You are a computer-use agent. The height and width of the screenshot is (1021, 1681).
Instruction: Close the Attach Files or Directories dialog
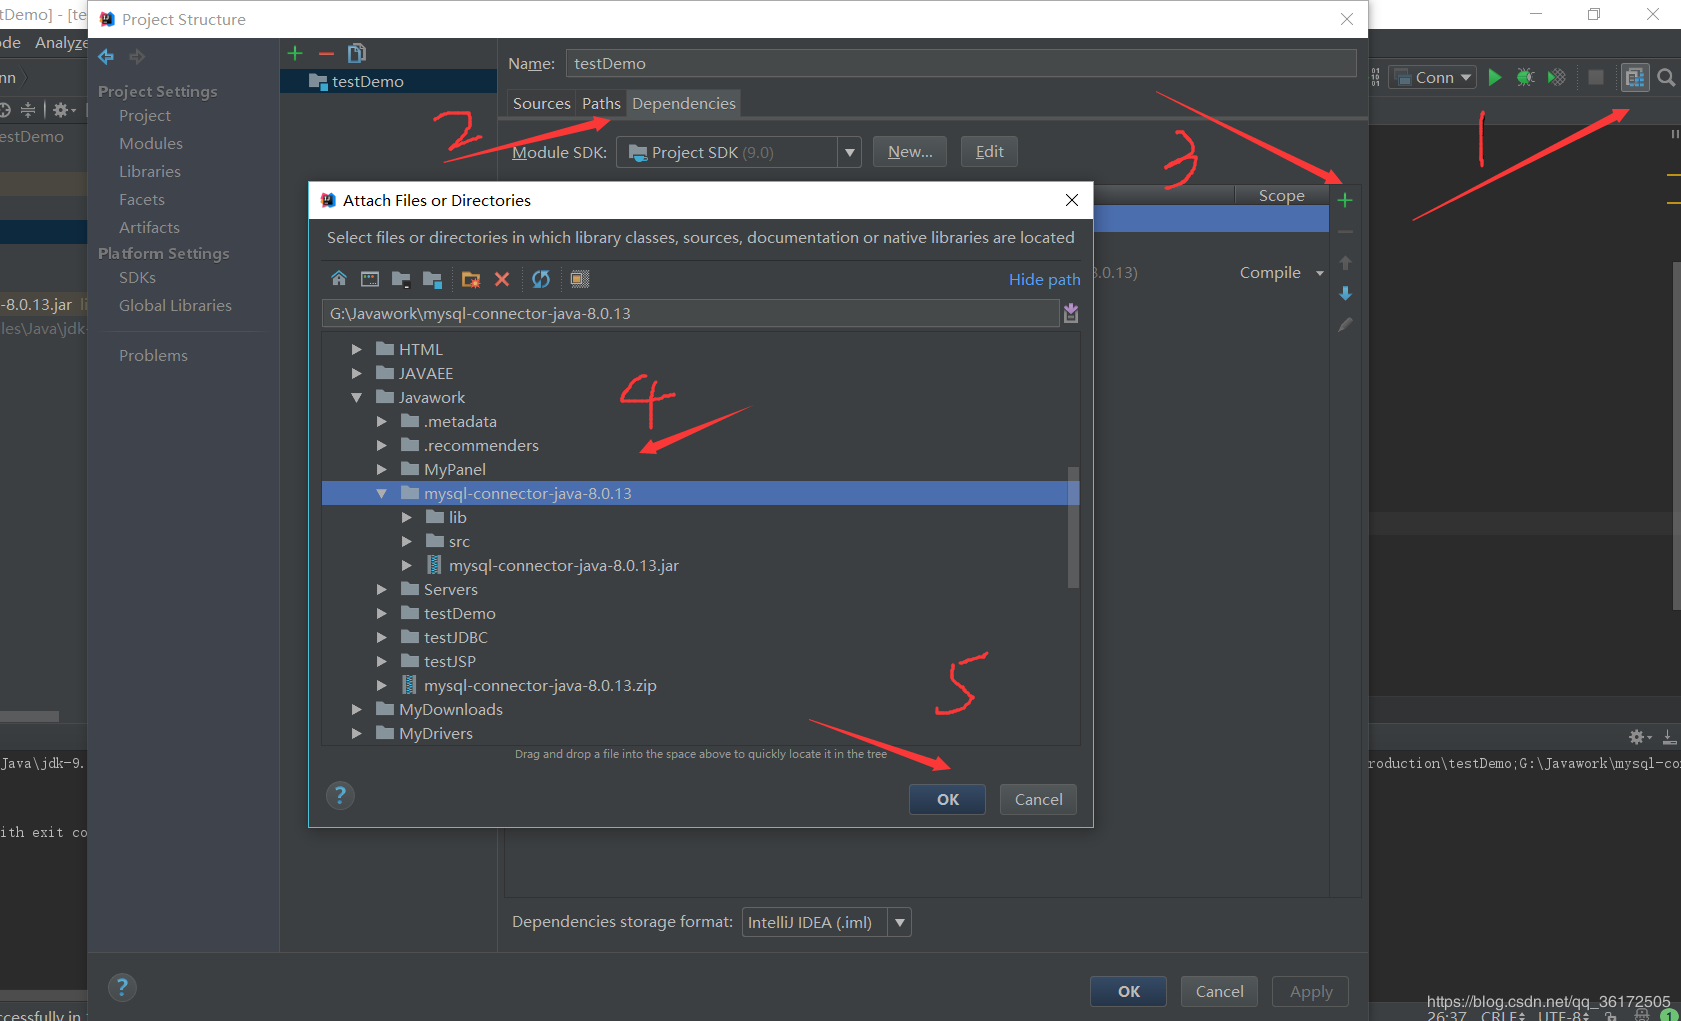1072,200
